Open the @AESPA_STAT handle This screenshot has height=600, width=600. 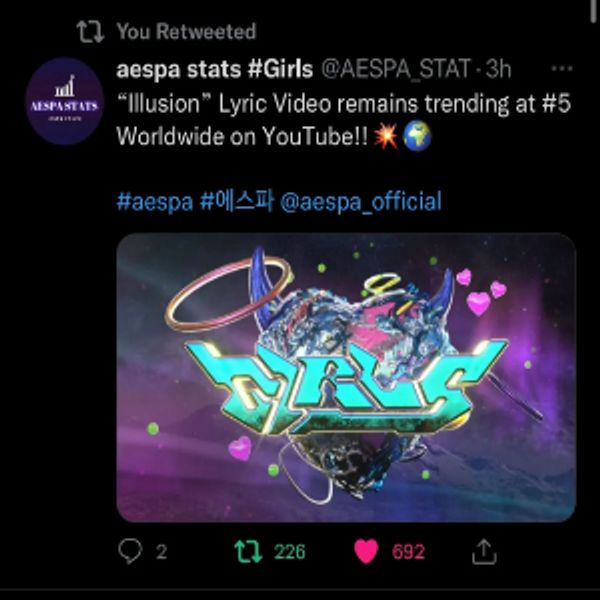[396, 69]
